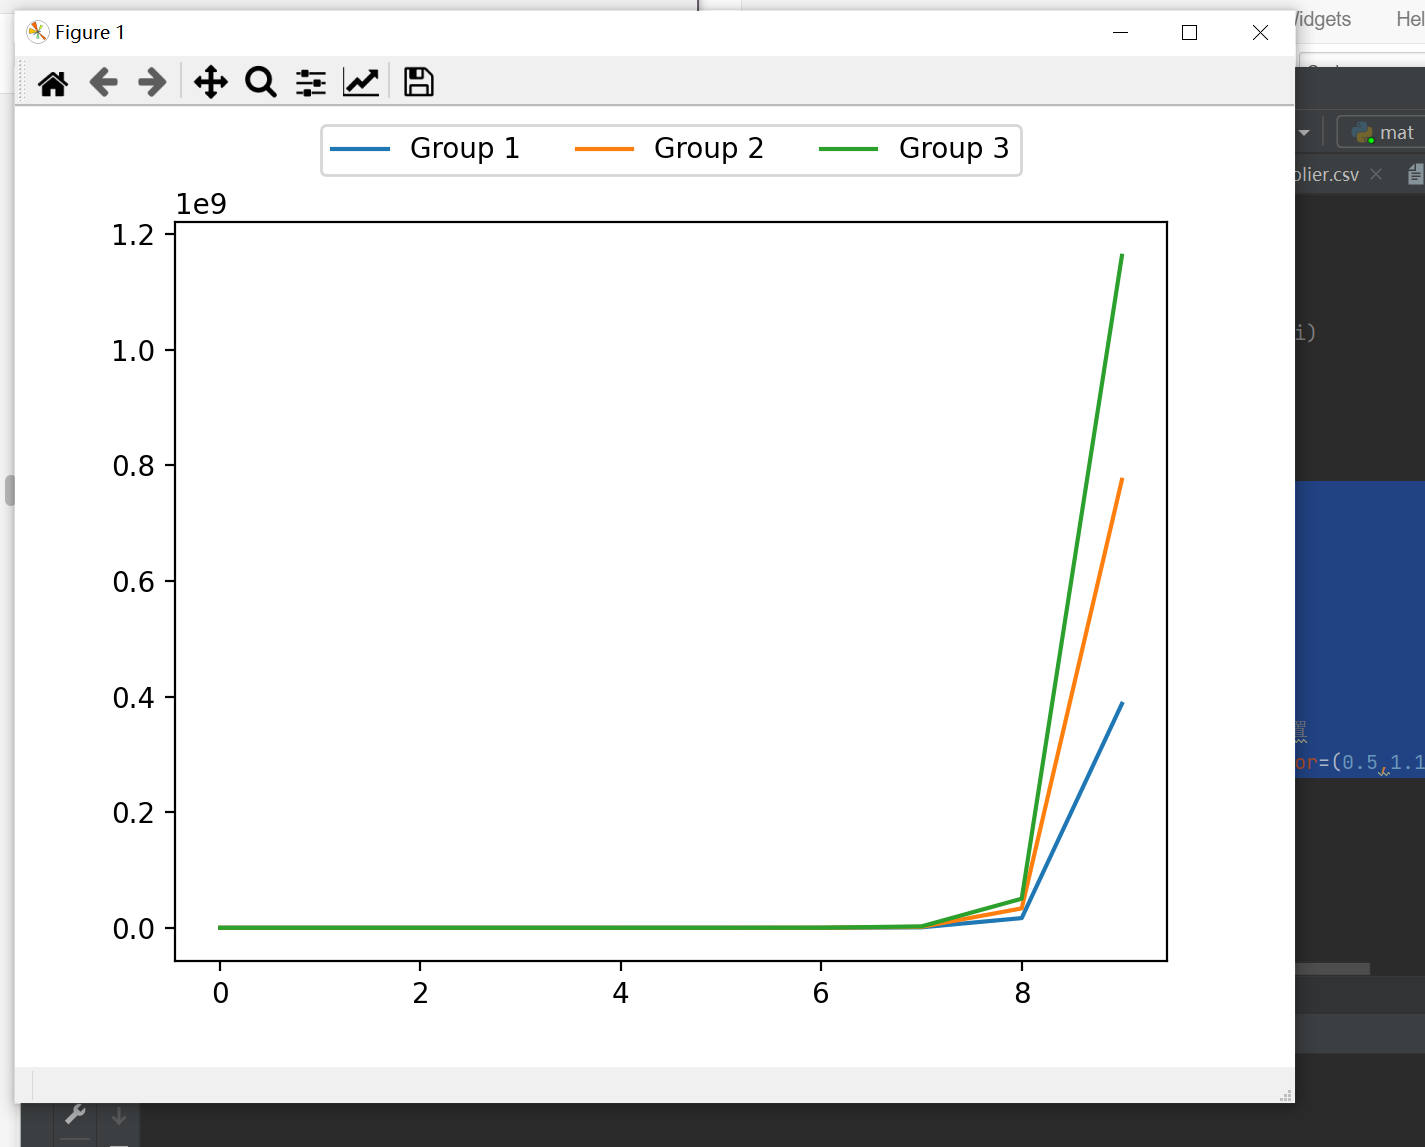This screenshot has height=1147, width=1425.
Task: Open the Configure subplots dialog
Action: [x=310, y=81]
